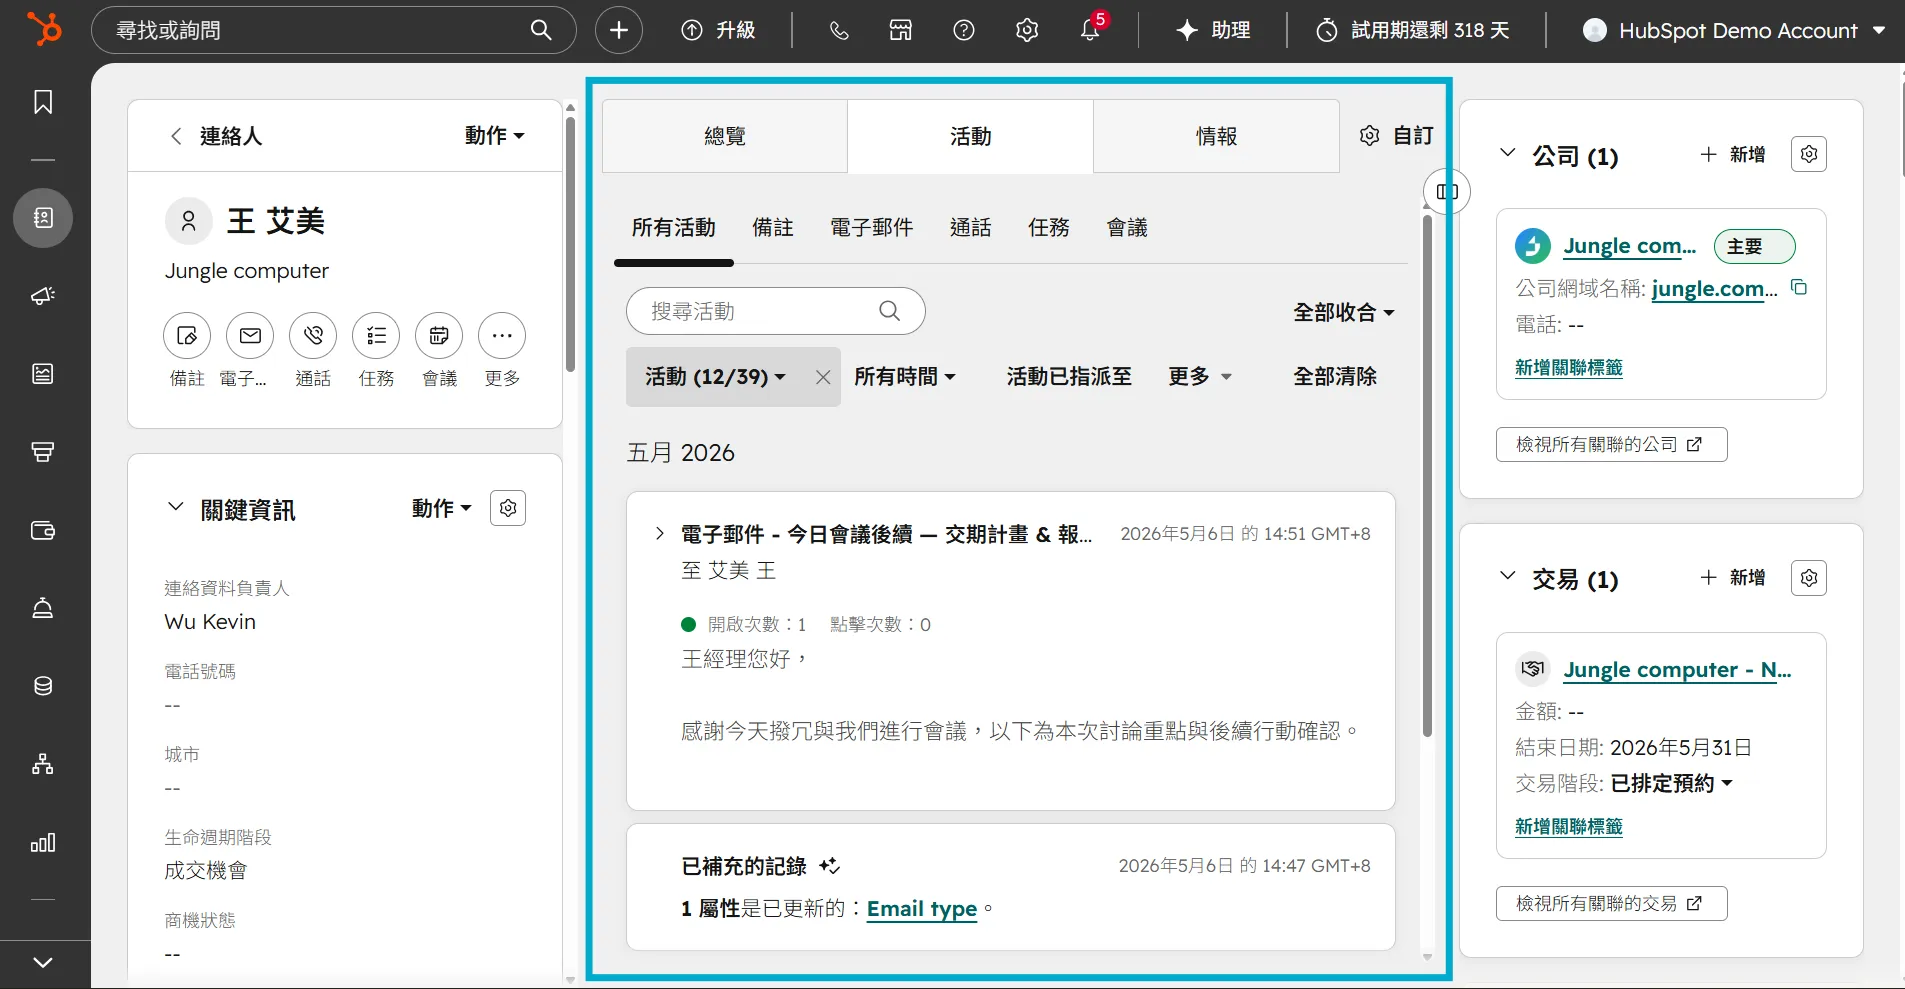Expand the 電子郵件 activity card chevron
The width and height of the screenshot is (1905, 989).
[x=659, y=533]
